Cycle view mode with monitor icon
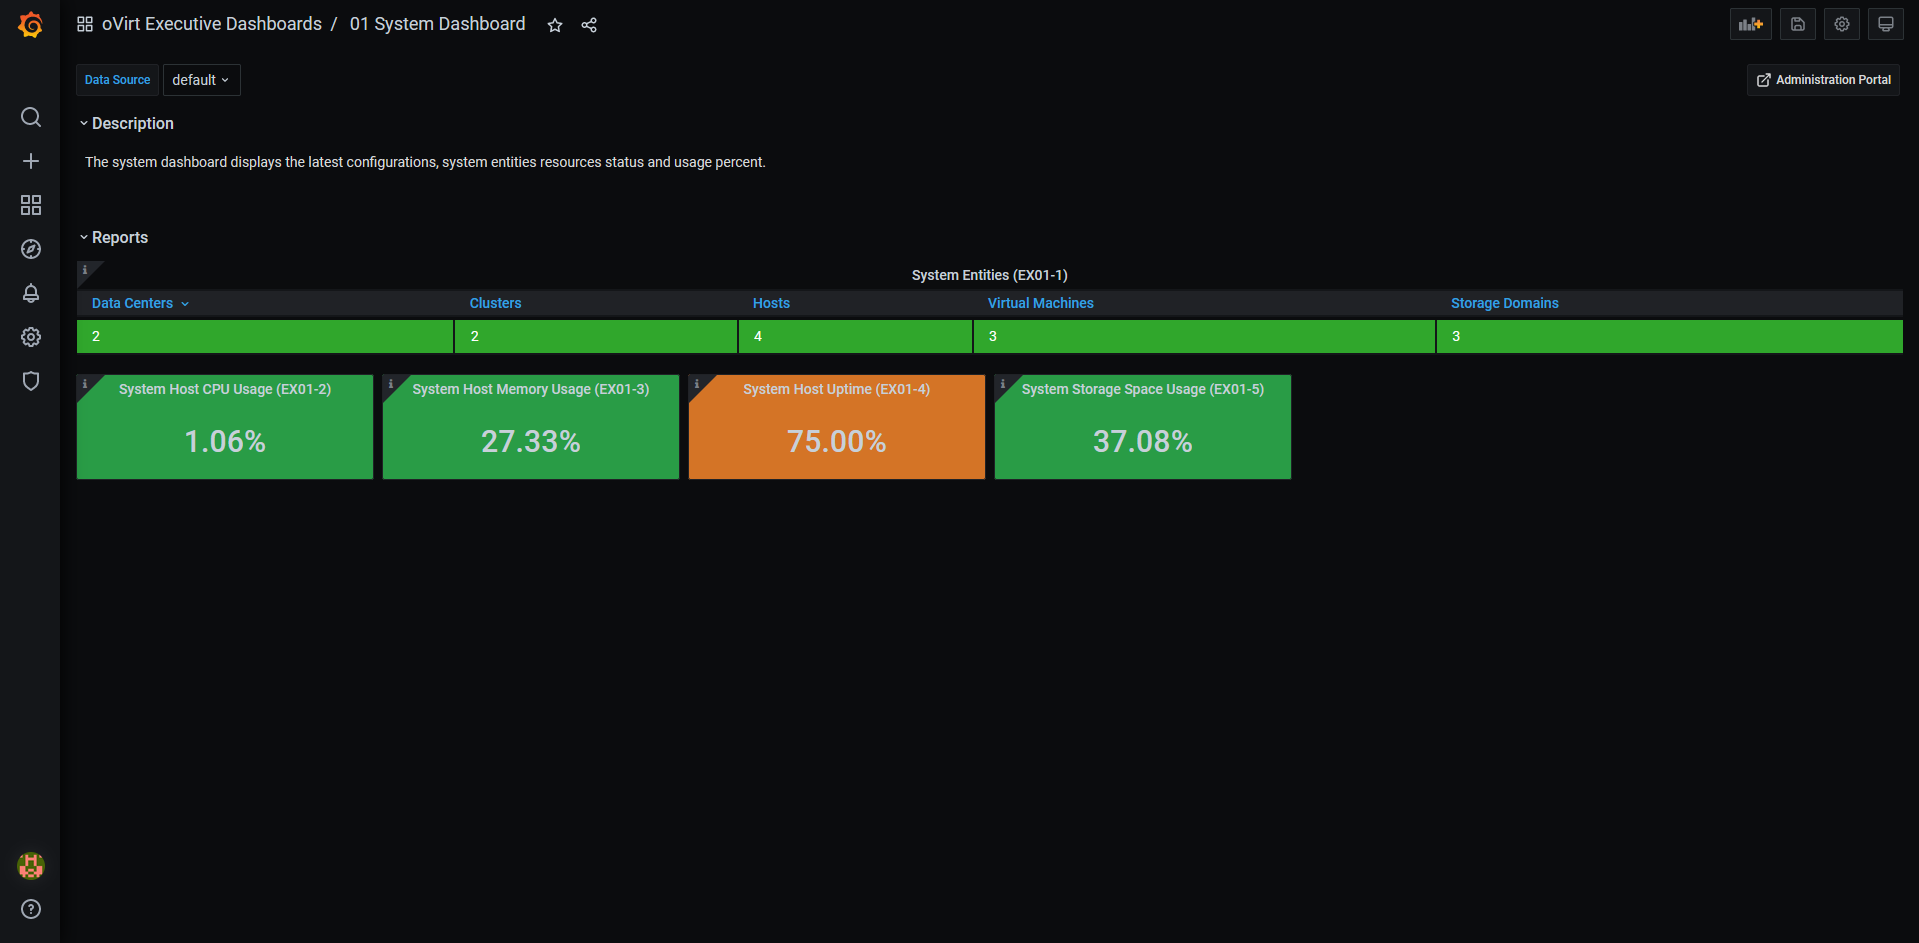This screenshot has width=1919, height=943. pos(1886,24)
